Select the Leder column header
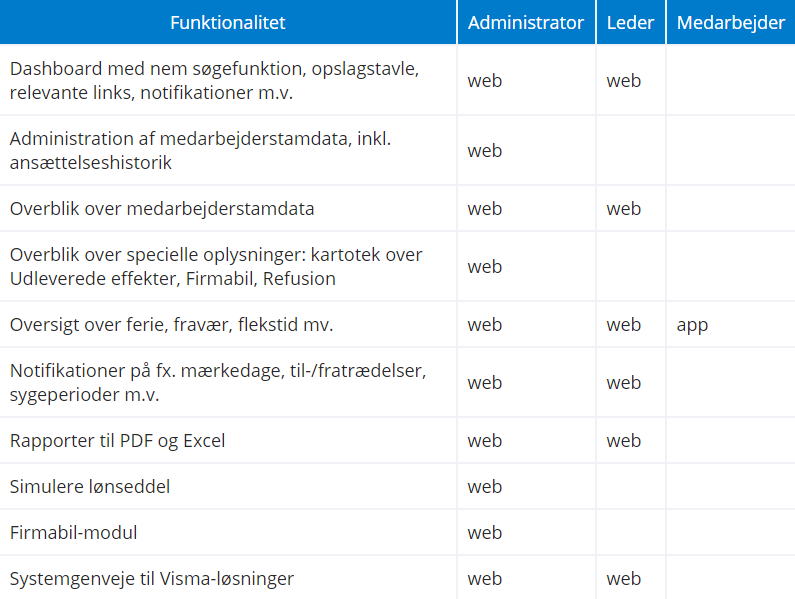 pyautogui.click(x=630, y=22)
